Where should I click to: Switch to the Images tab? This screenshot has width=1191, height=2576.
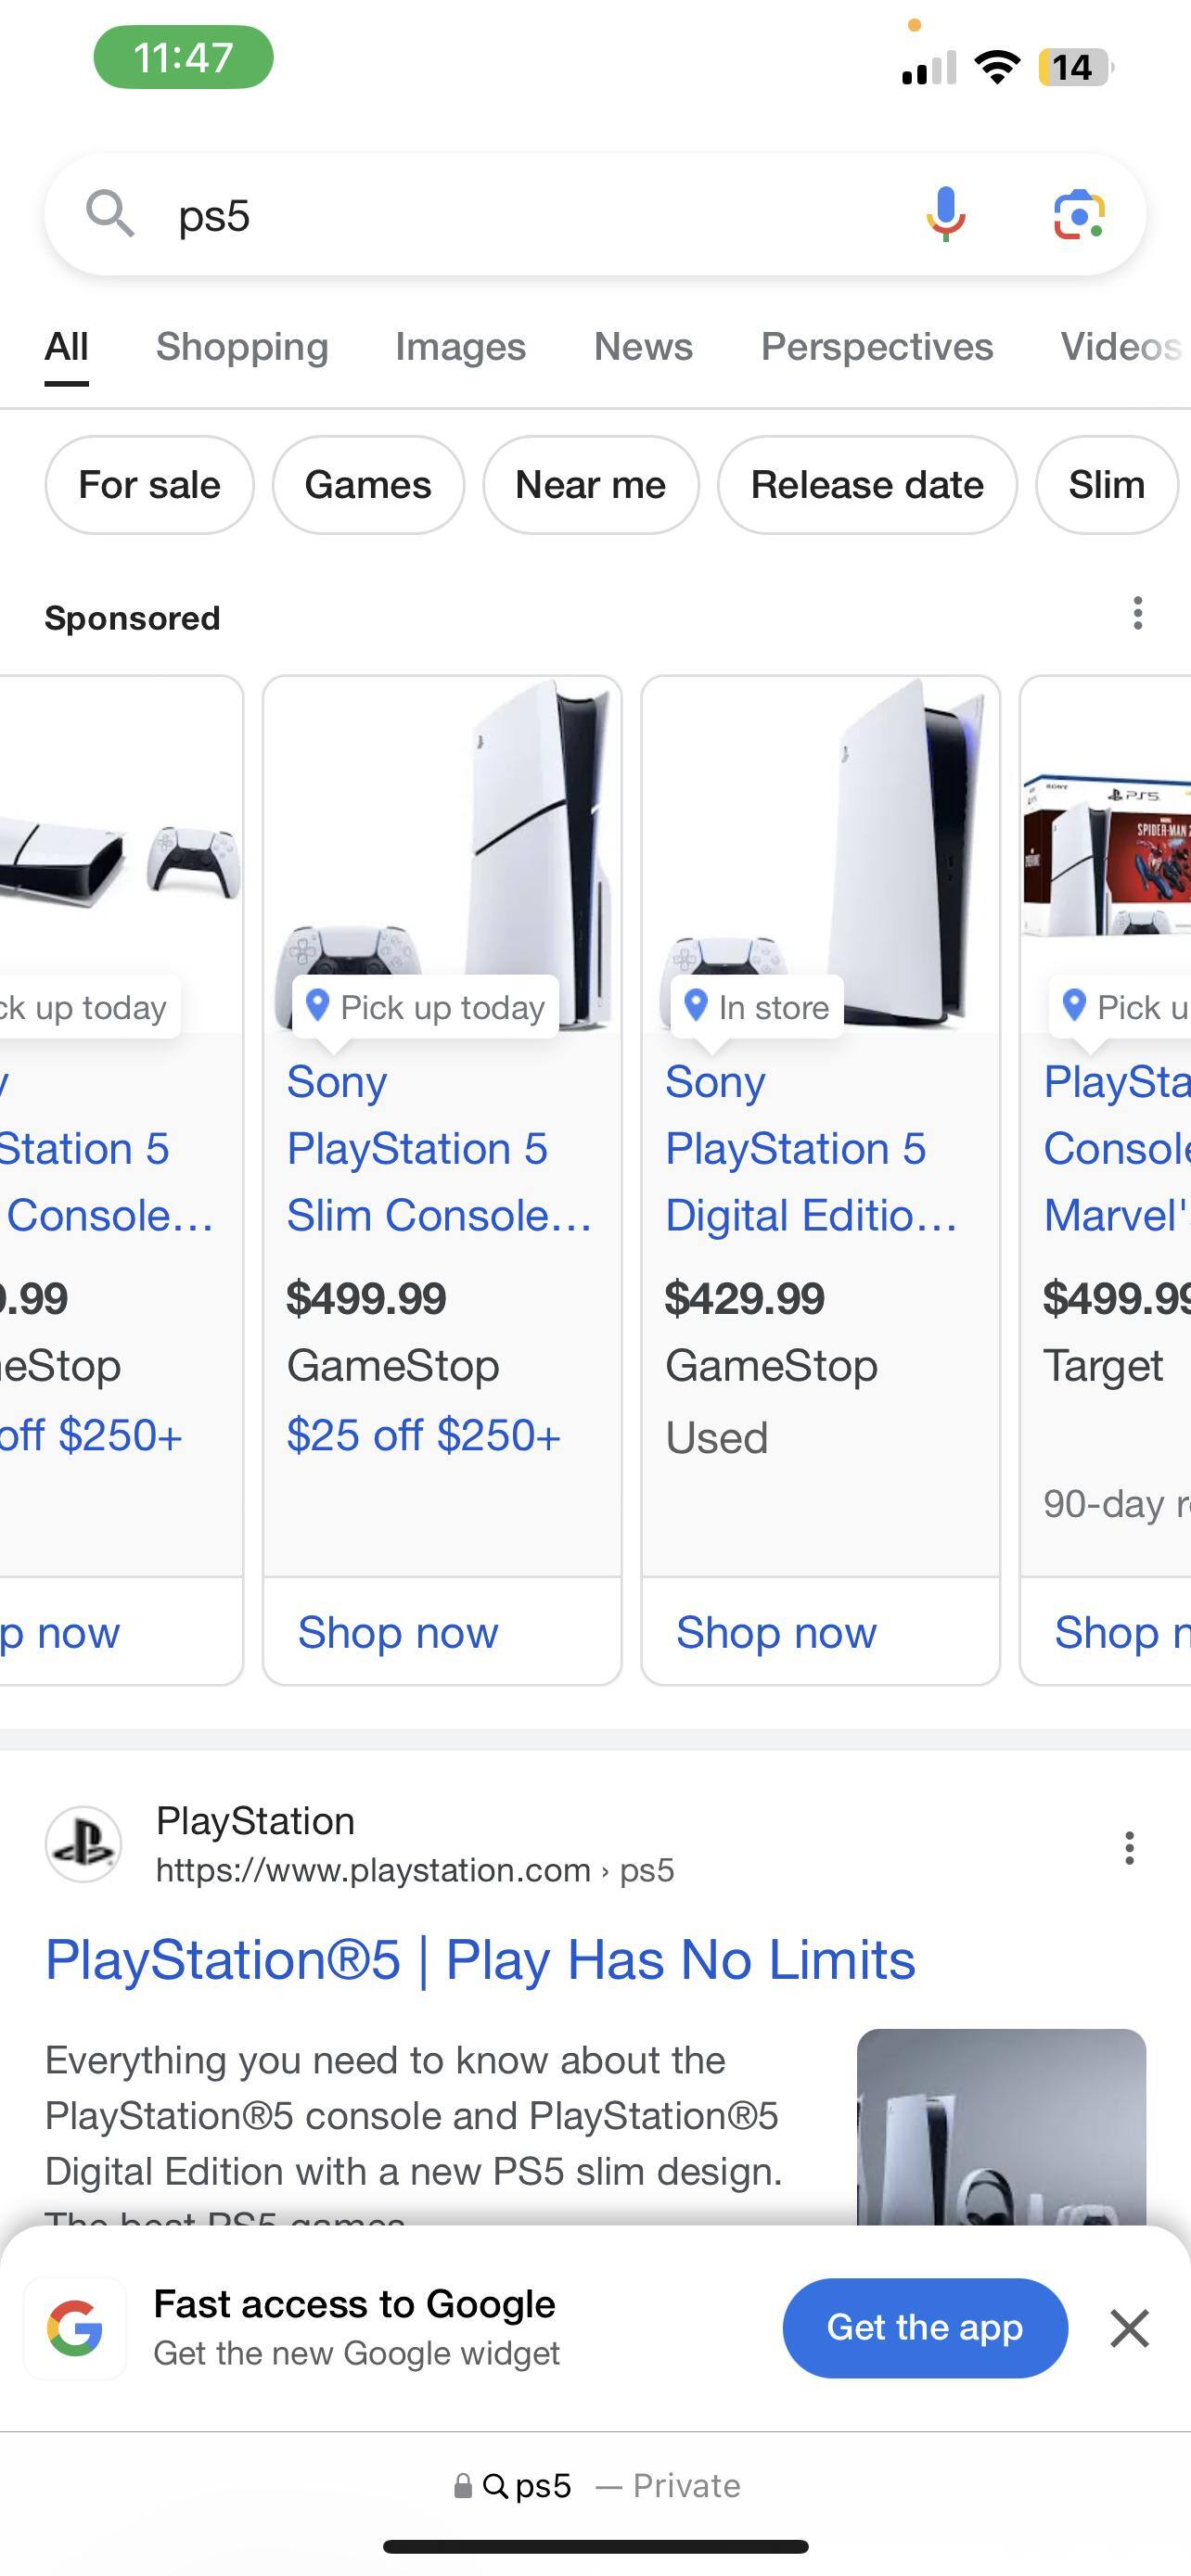point(460,347)
